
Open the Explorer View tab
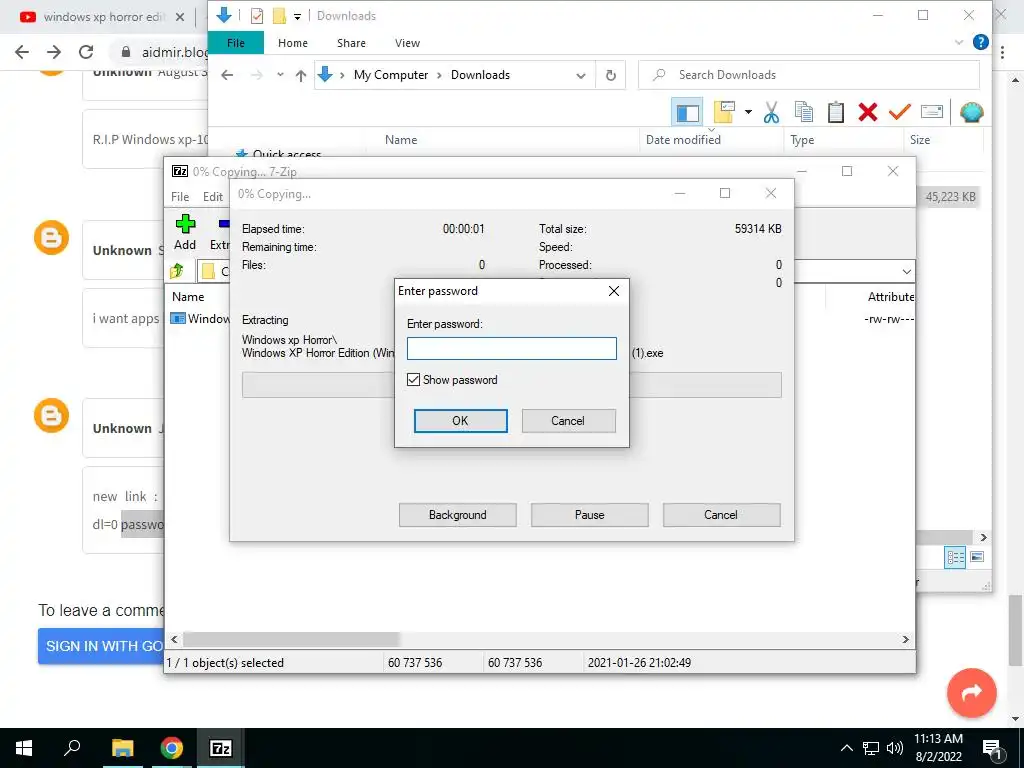point(408,43)
